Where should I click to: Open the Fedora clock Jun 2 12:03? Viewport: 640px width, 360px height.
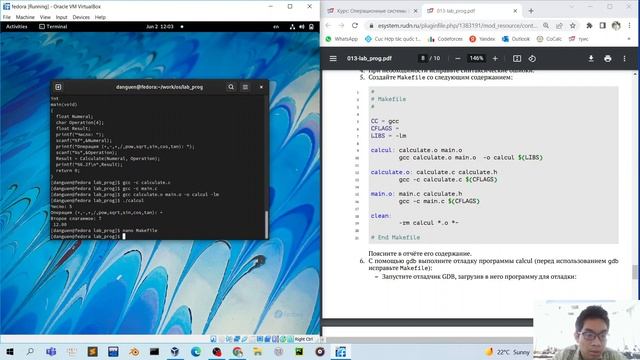coord(160,27)
